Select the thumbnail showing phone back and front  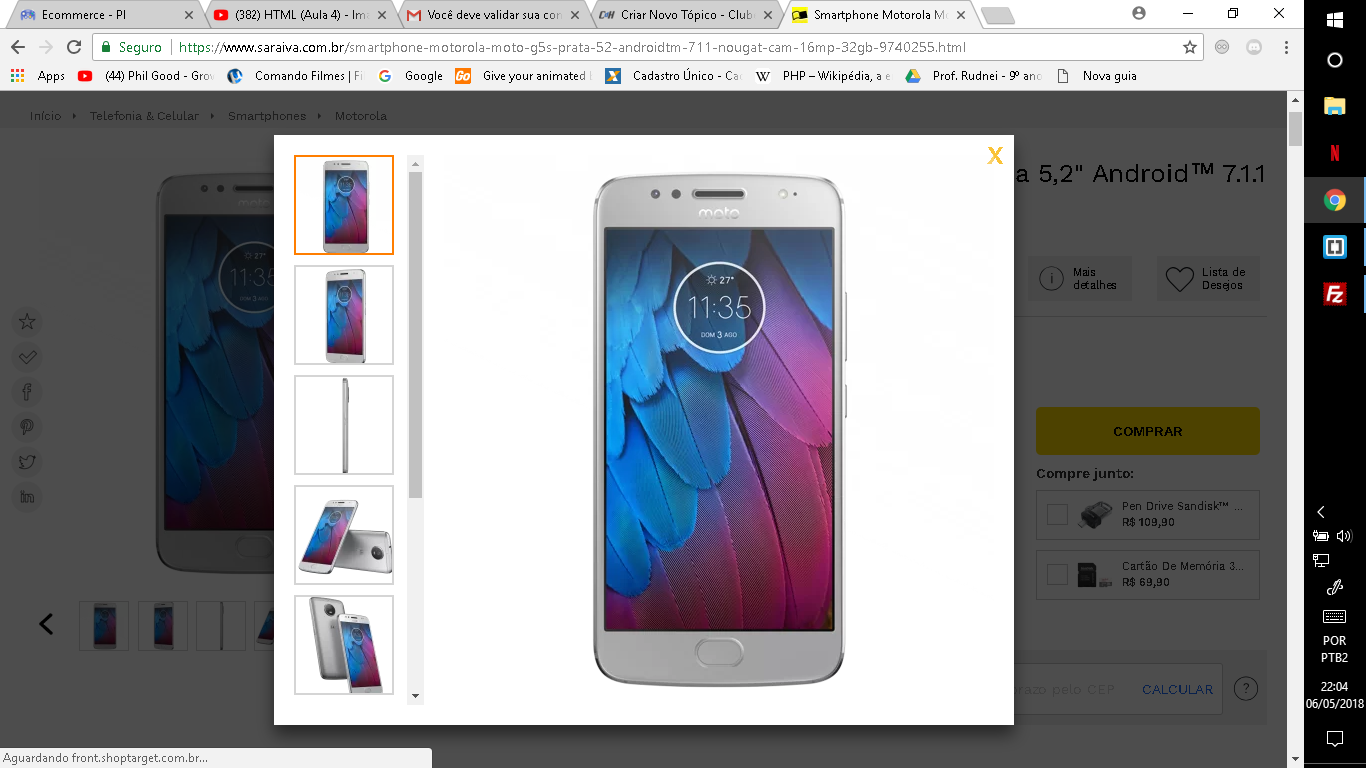click(x=344, y=645)
